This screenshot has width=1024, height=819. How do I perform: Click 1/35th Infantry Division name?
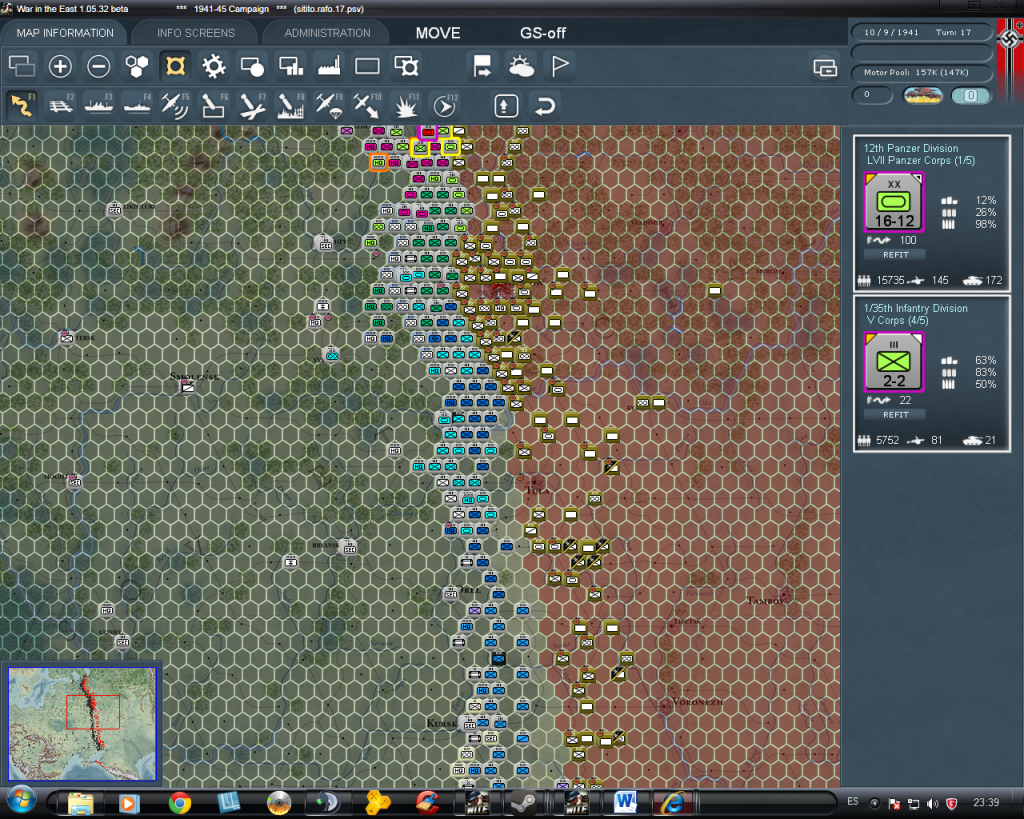click(x=916, y=308)
